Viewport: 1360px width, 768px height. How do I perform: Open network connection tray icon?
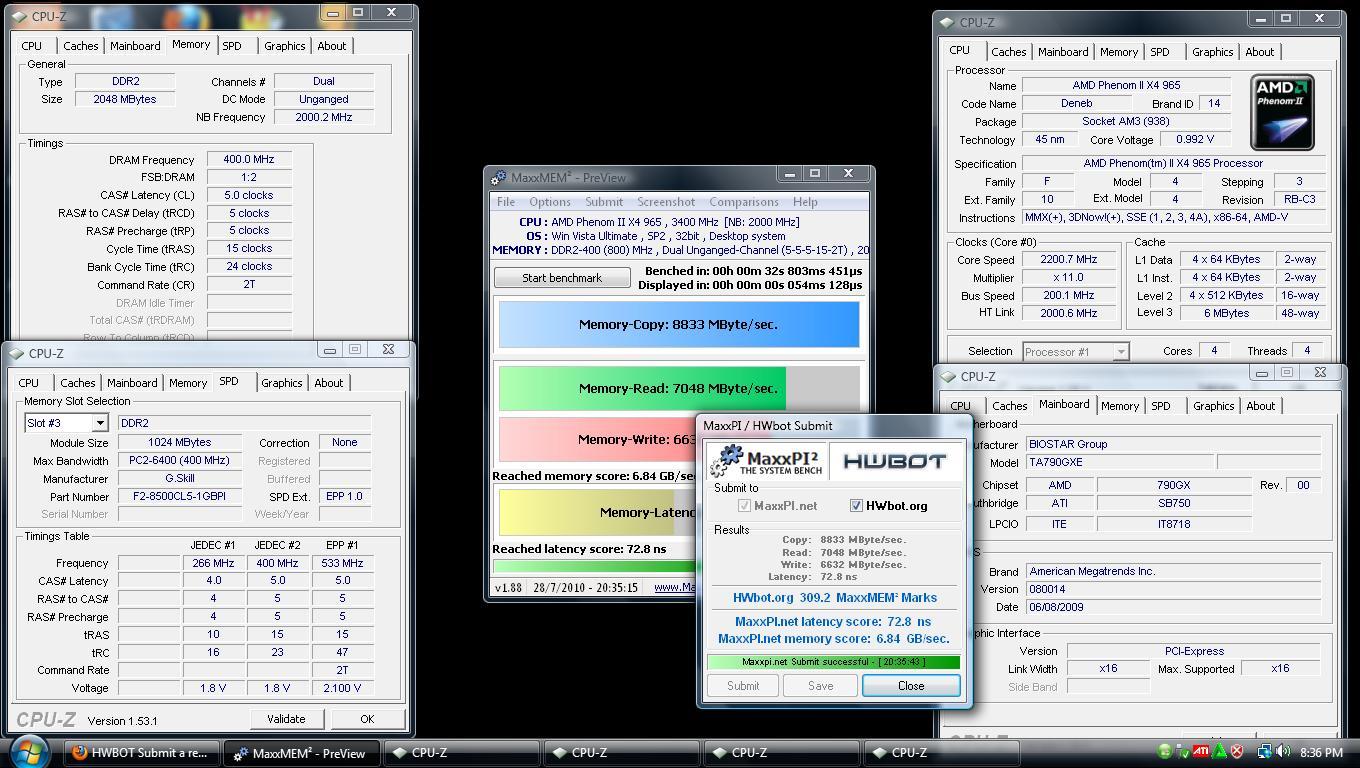[x=1265, y=751]
